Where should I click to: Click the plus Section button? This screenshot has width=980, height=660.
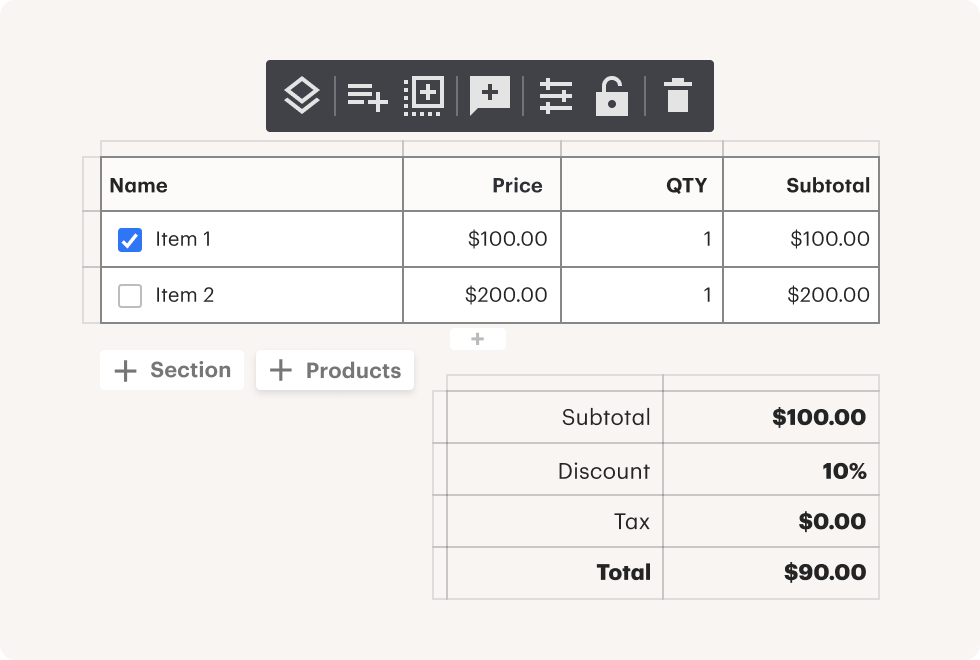click(172, 370)
